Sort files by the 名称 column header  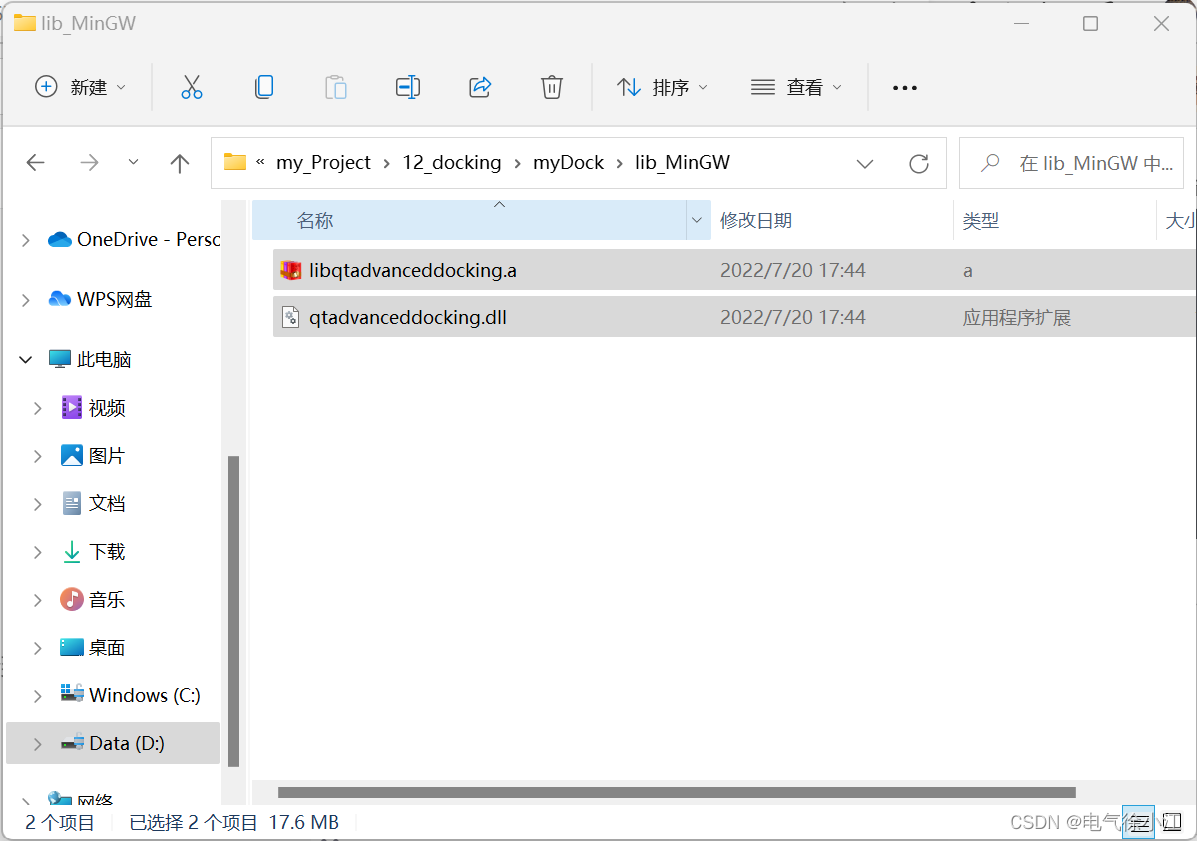315,220
